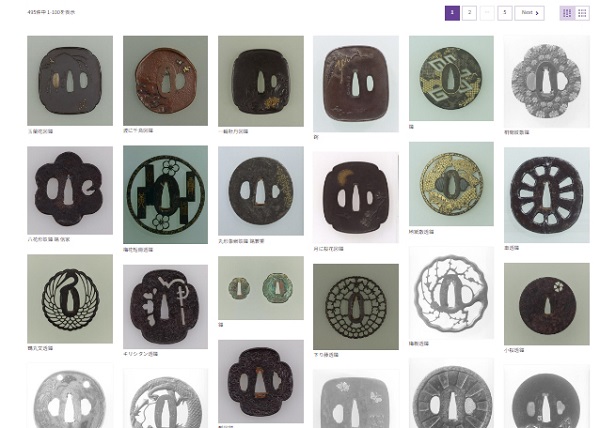Screen dimensions: 600x428
Task: Go to page 2 of results
Action: [x=470, y=13]
